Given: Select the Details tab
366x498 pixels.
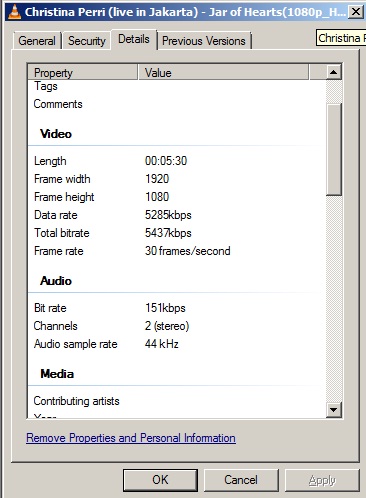Looking at the screenshot, I should pyautogui.click(x=134, y=39).
